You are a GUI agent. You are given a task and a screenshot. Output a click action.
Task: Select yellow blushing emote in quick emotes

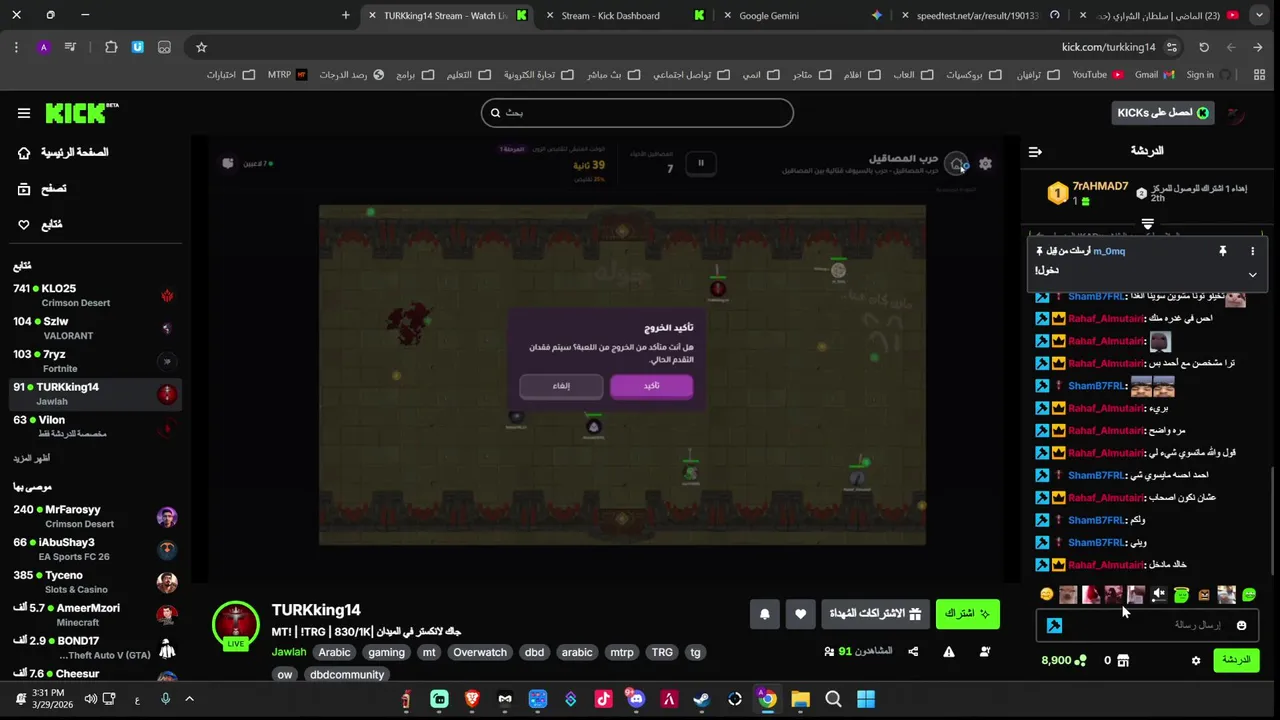(1046, 595)
